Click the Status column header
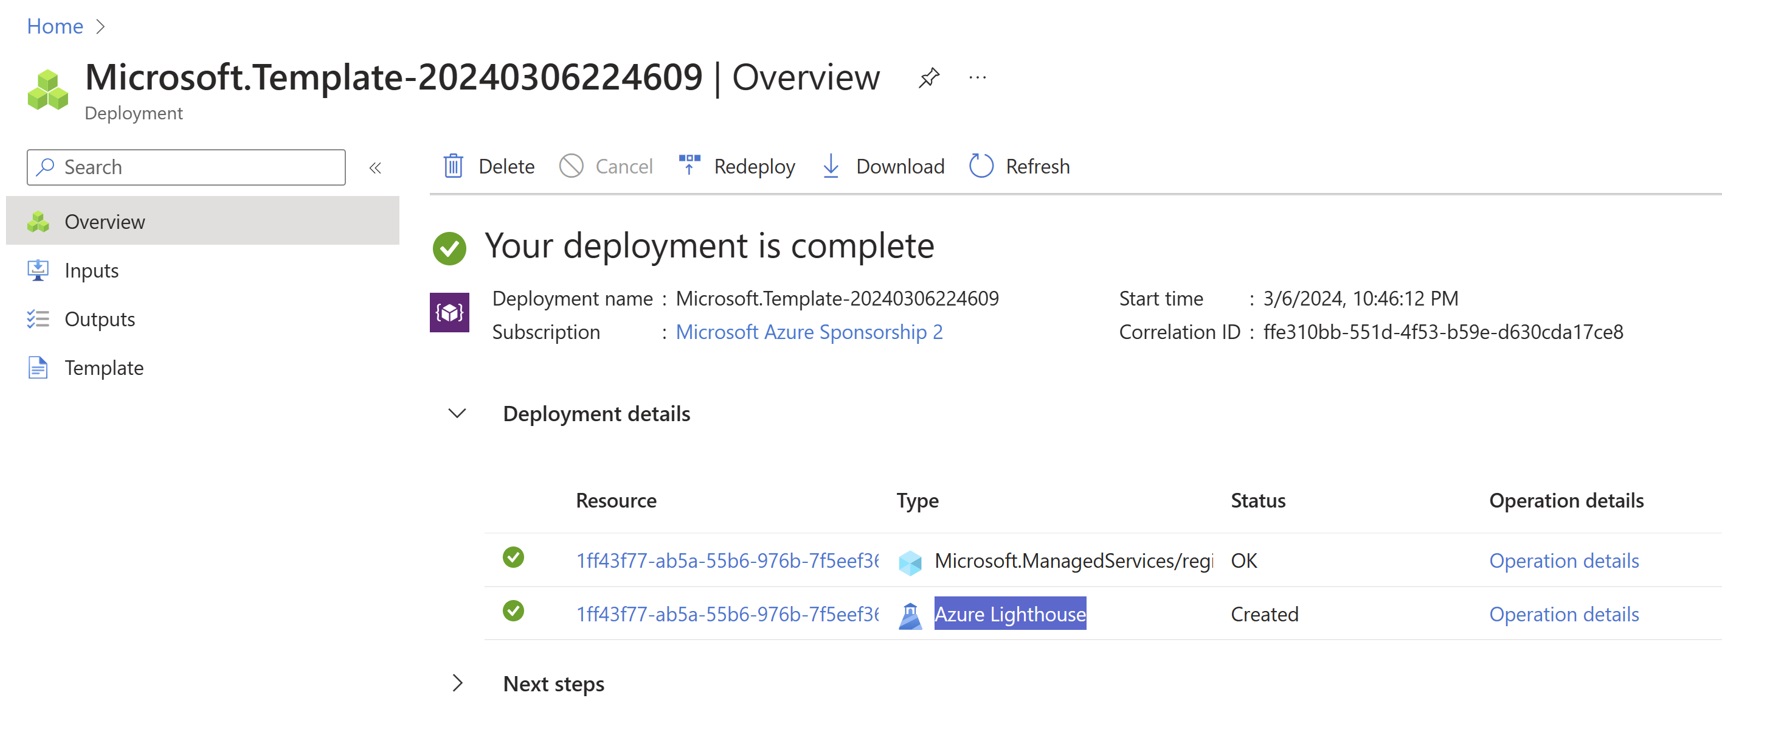 click(1258, 500)
